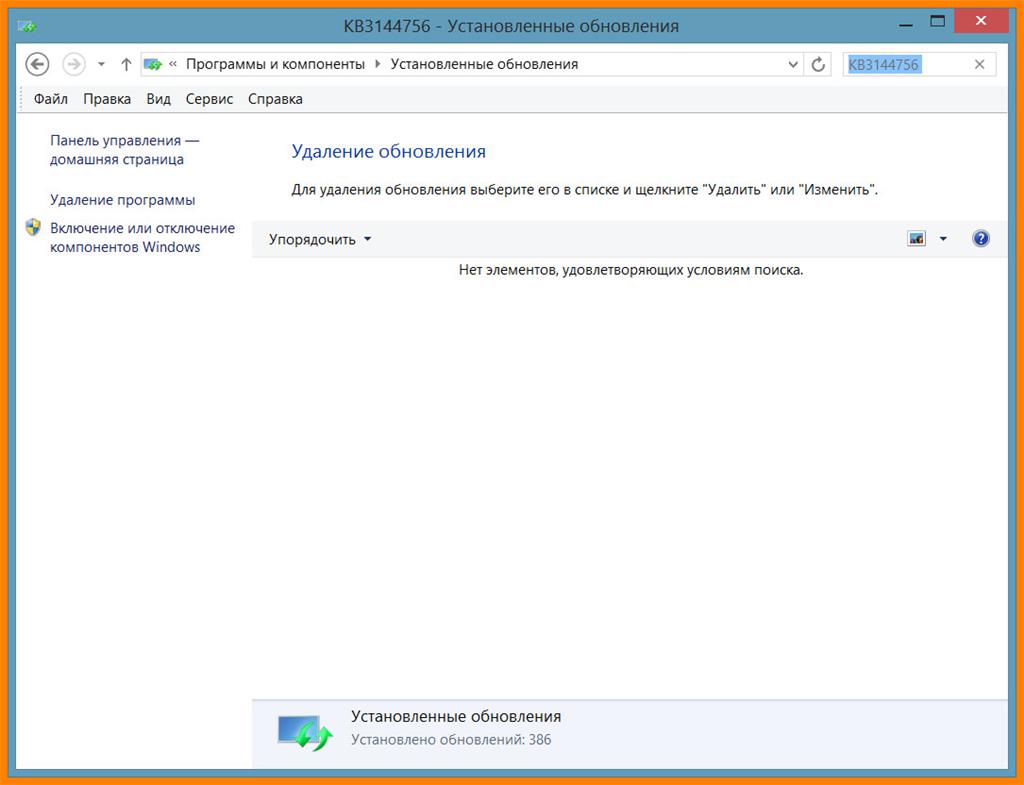This screenshot has height=785, width=1024.
Task: Click the control panel icon in address bar
Action: tap(153, 64)
